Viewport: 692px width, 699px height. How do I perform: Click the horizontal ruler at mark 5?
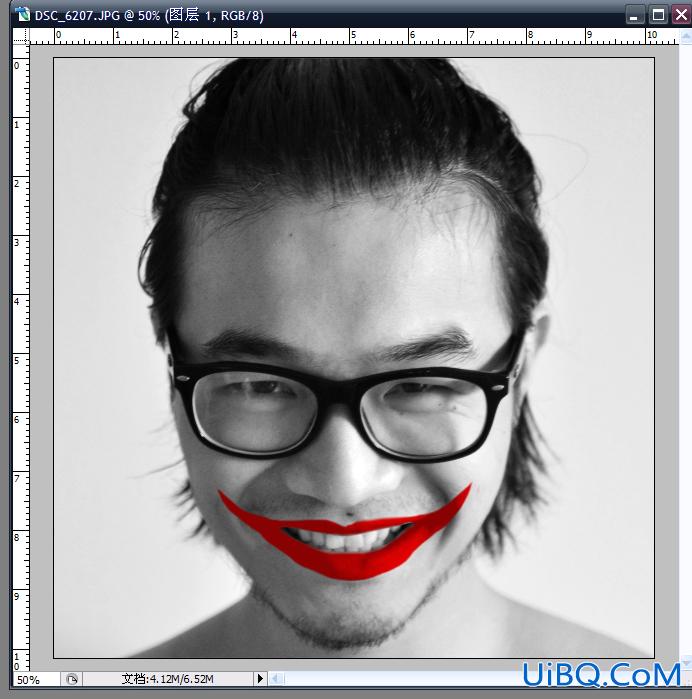coord(354,36)
